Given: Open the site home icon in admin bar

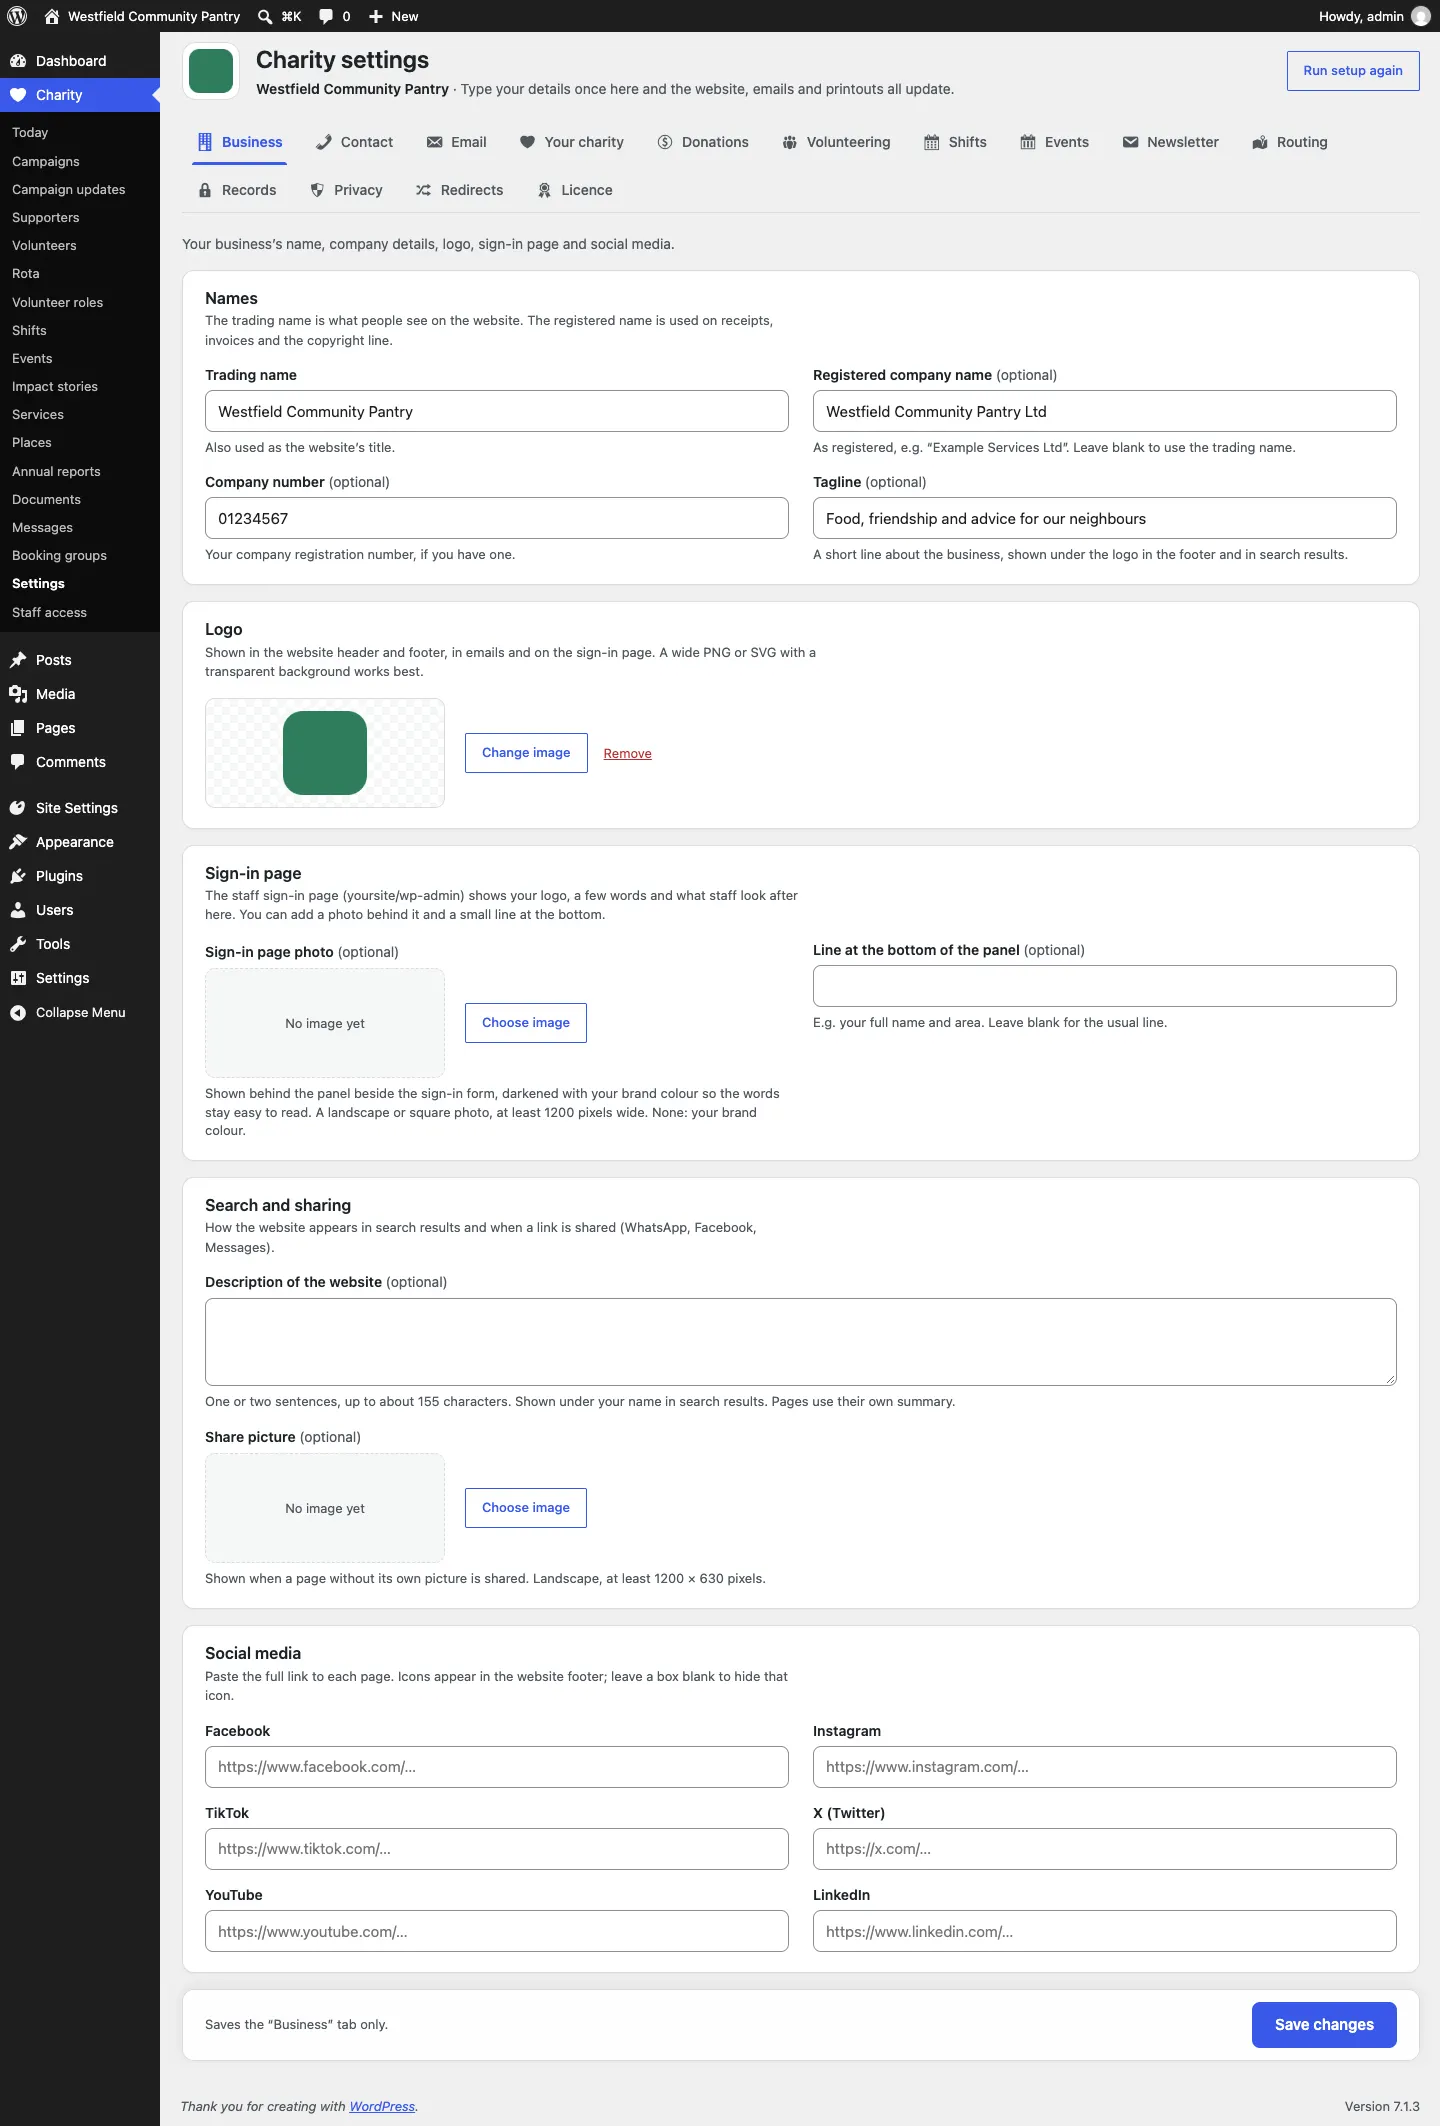Looking at the screenshot, I should [52, 16].
